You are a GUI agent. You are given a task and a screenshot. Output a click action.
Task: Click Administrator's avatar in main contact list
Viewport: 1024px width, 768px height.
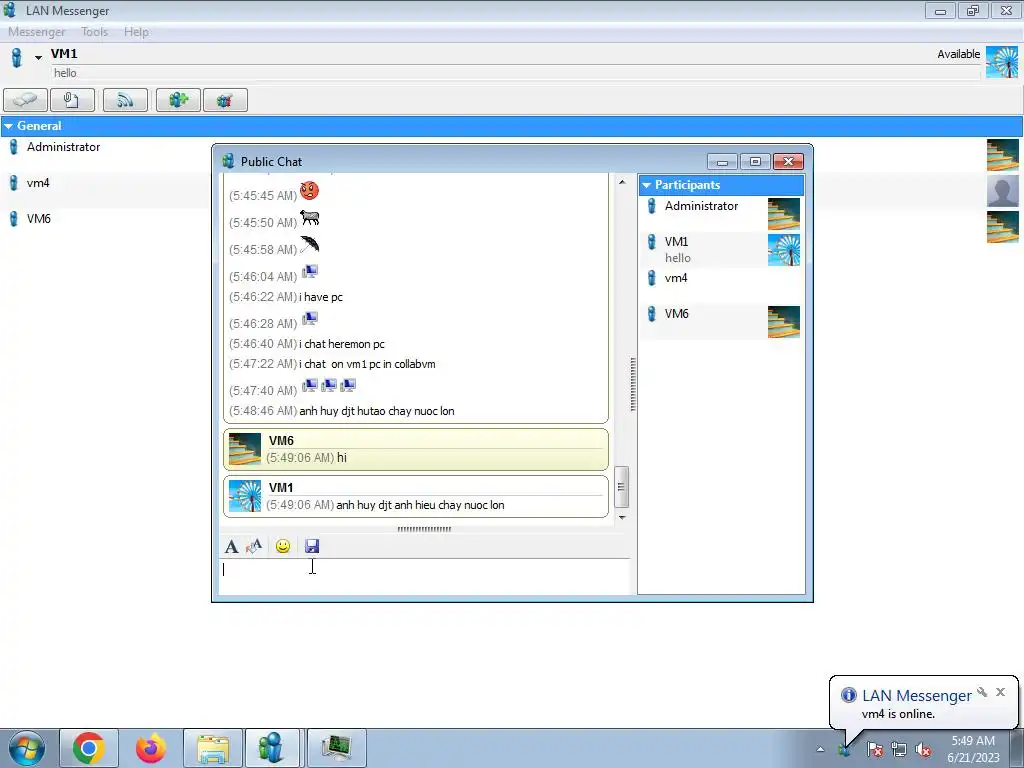(1002, 155)
